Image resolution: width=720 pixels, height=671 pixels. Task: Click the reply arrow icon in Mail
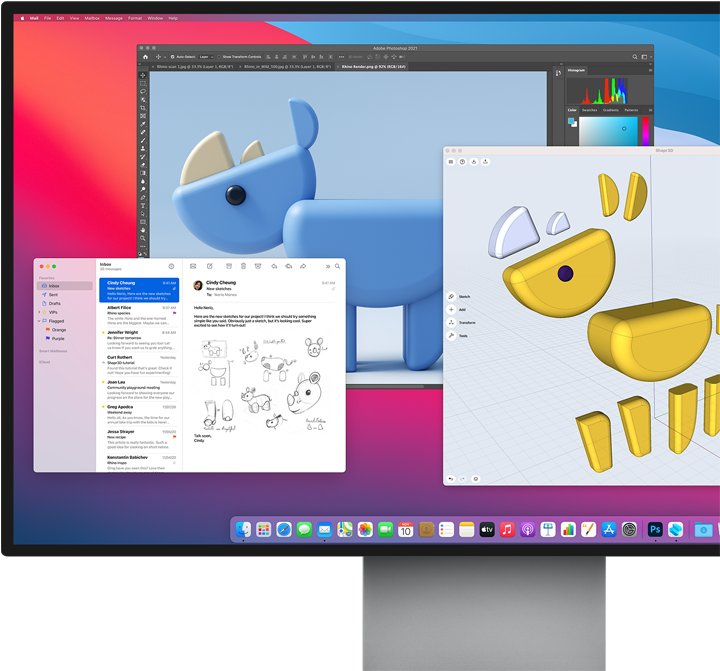coord(274,266)
